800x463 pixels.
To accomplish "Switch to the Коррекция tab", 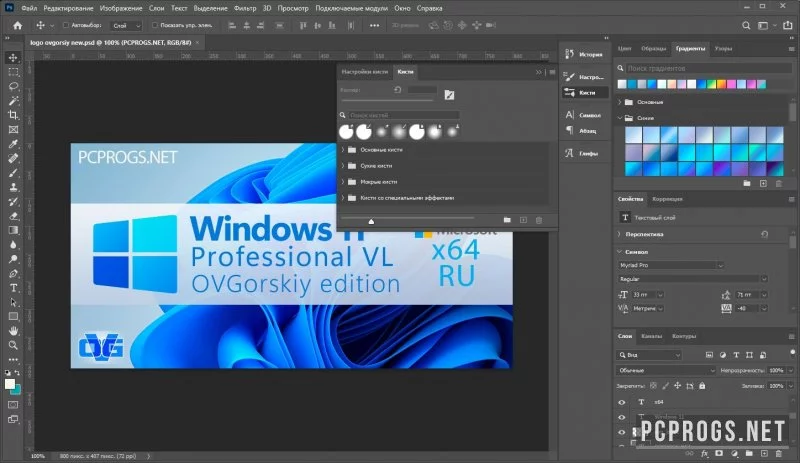I will coord(667,199).
